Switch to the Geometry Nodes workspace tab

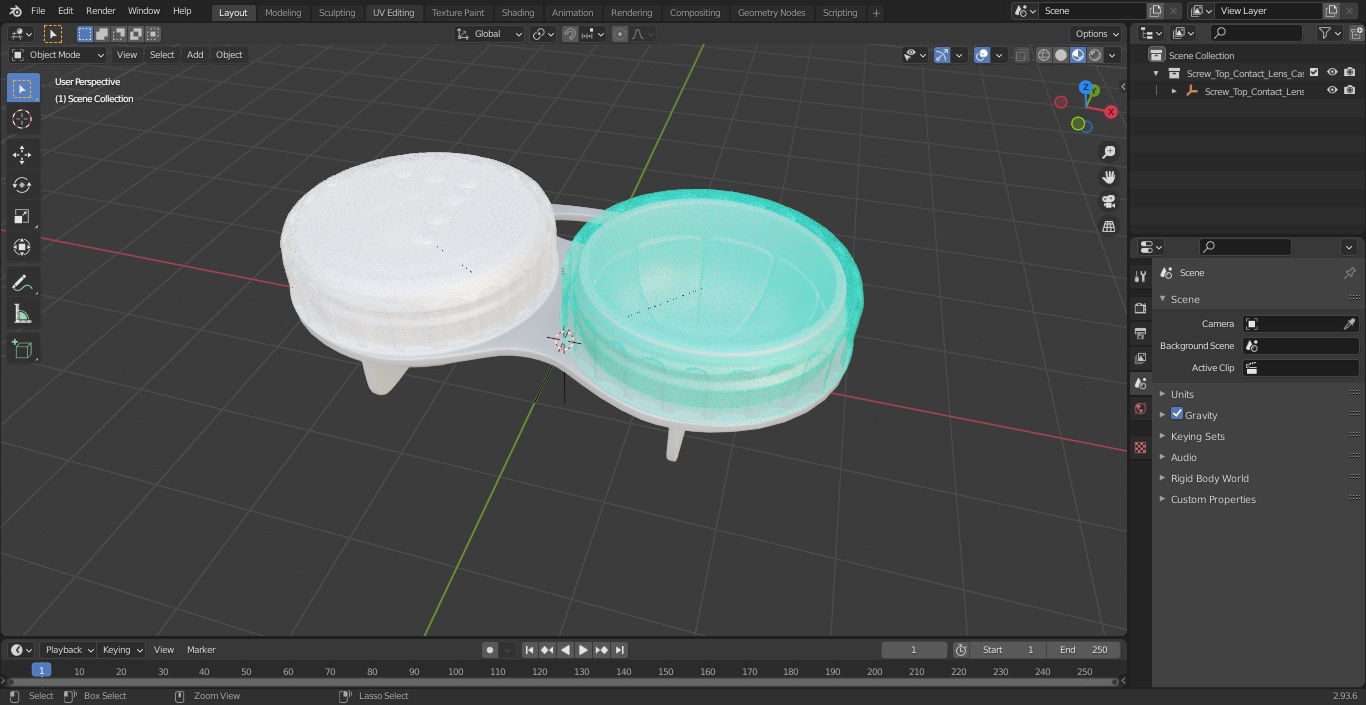(x=771, y=13)
